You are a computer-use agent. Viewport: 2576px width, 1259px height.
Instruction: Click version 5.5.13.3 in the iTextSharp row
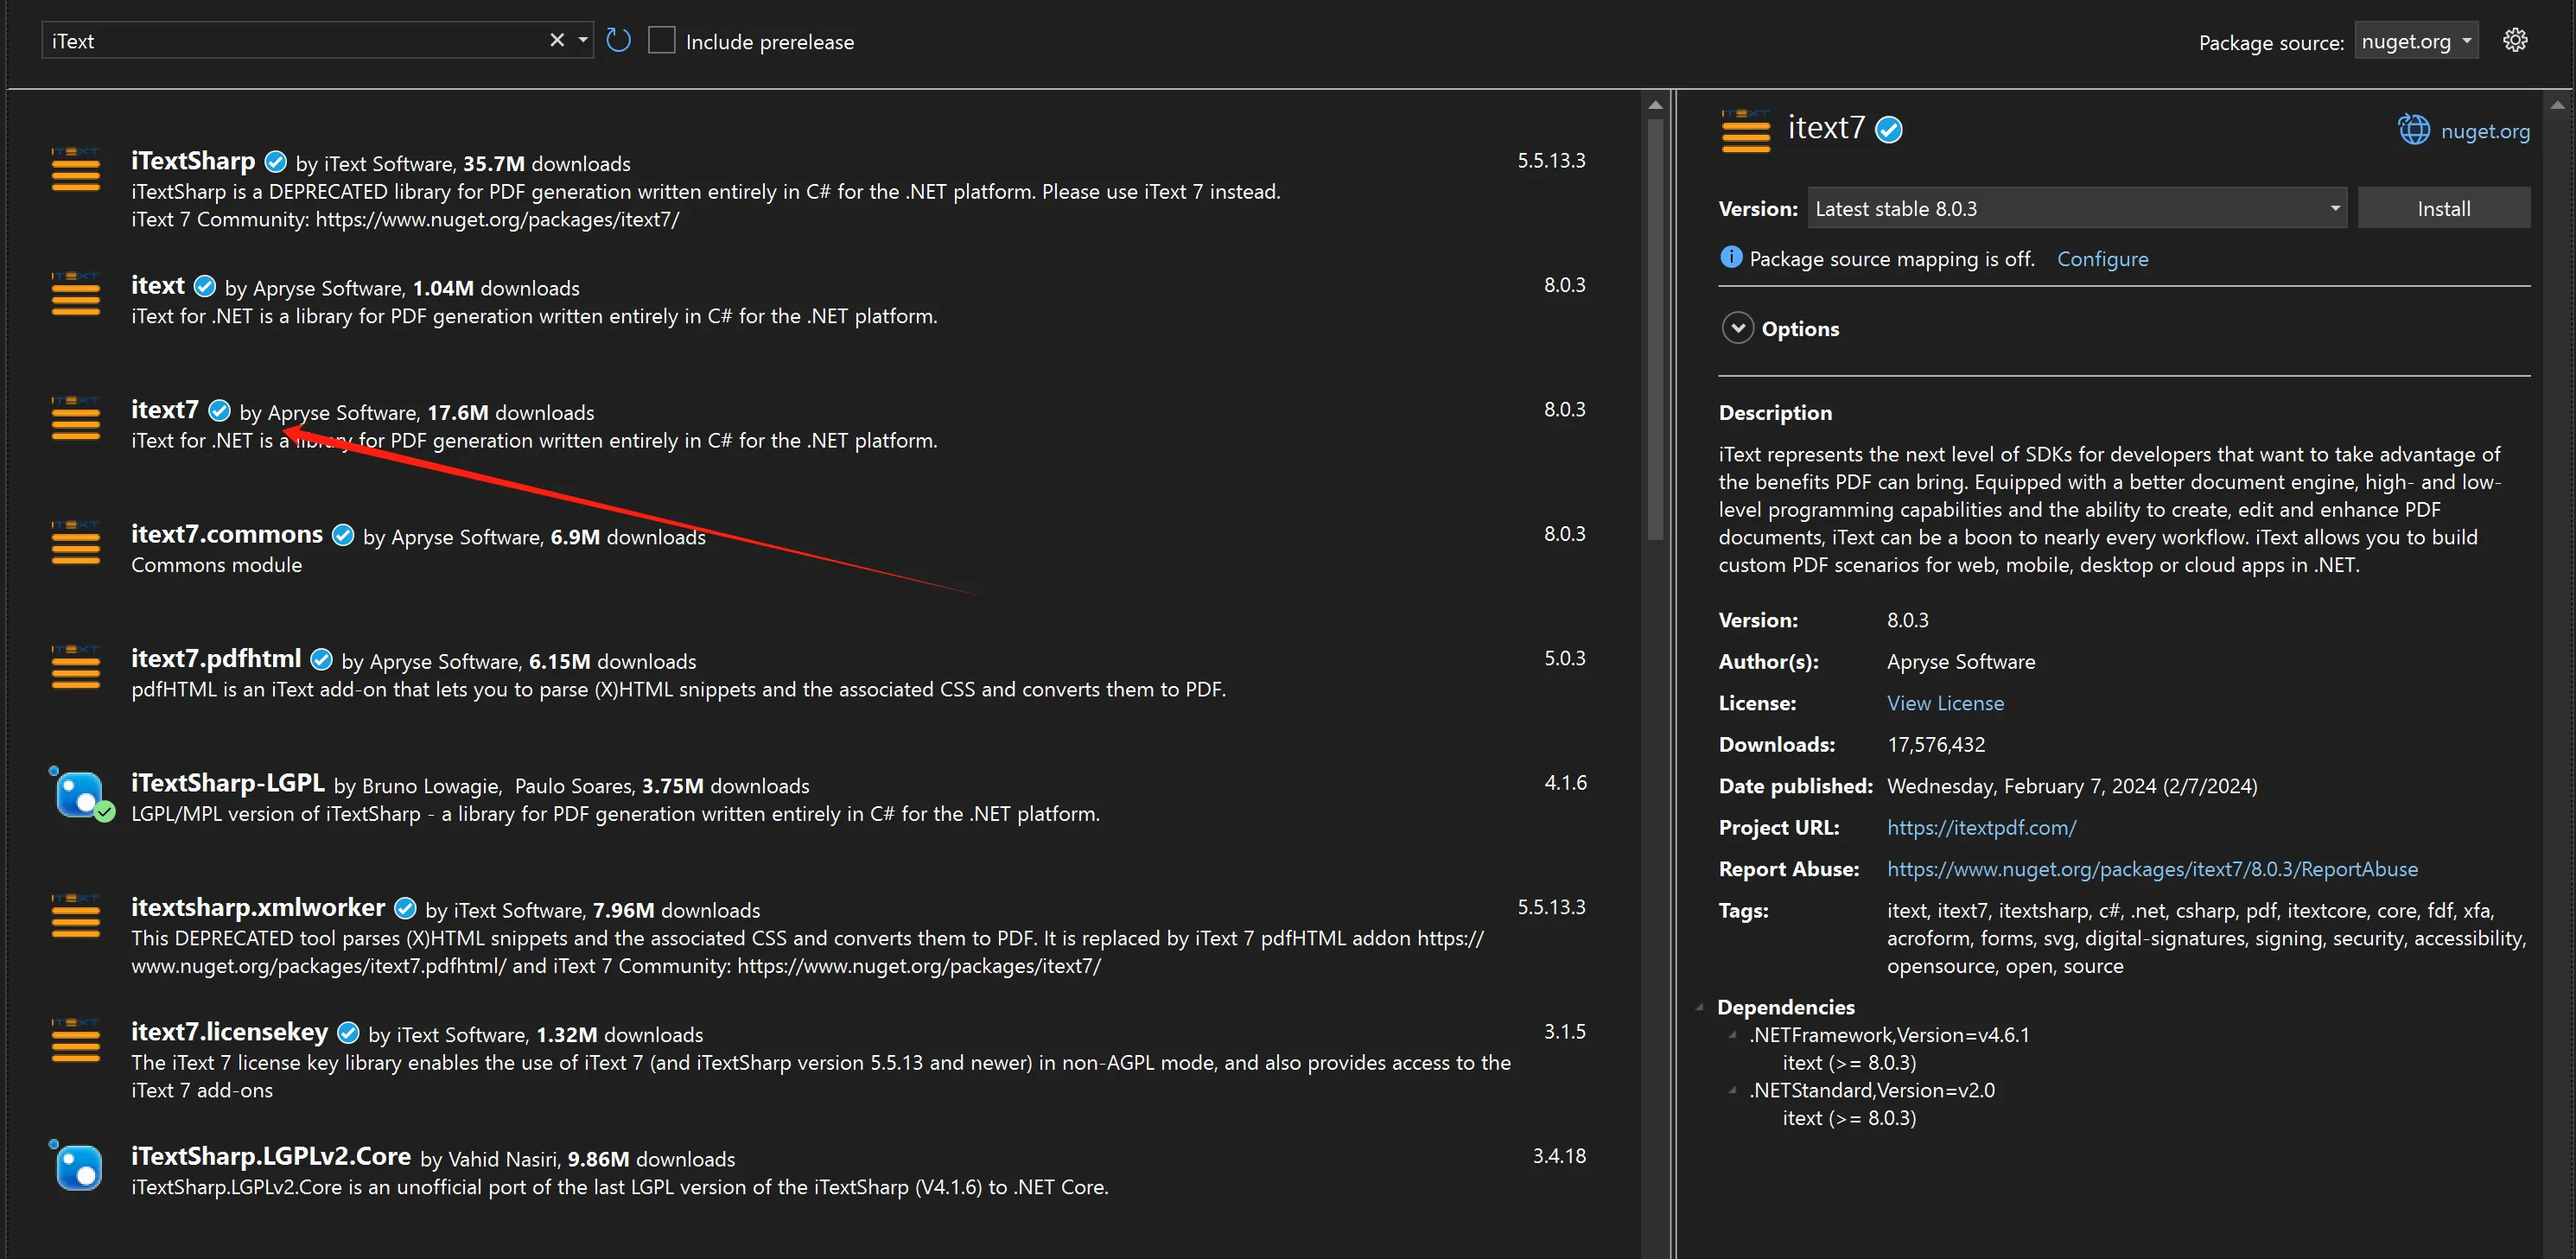1551,160
